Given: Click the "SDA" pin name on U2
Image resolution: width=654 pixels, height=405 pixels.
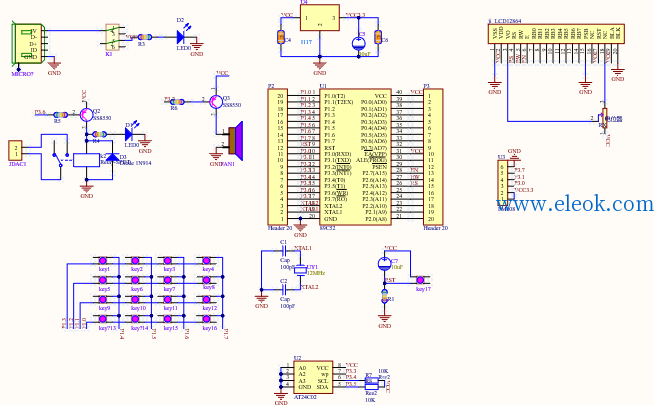Looking at the screenshot, I should 323,387.
